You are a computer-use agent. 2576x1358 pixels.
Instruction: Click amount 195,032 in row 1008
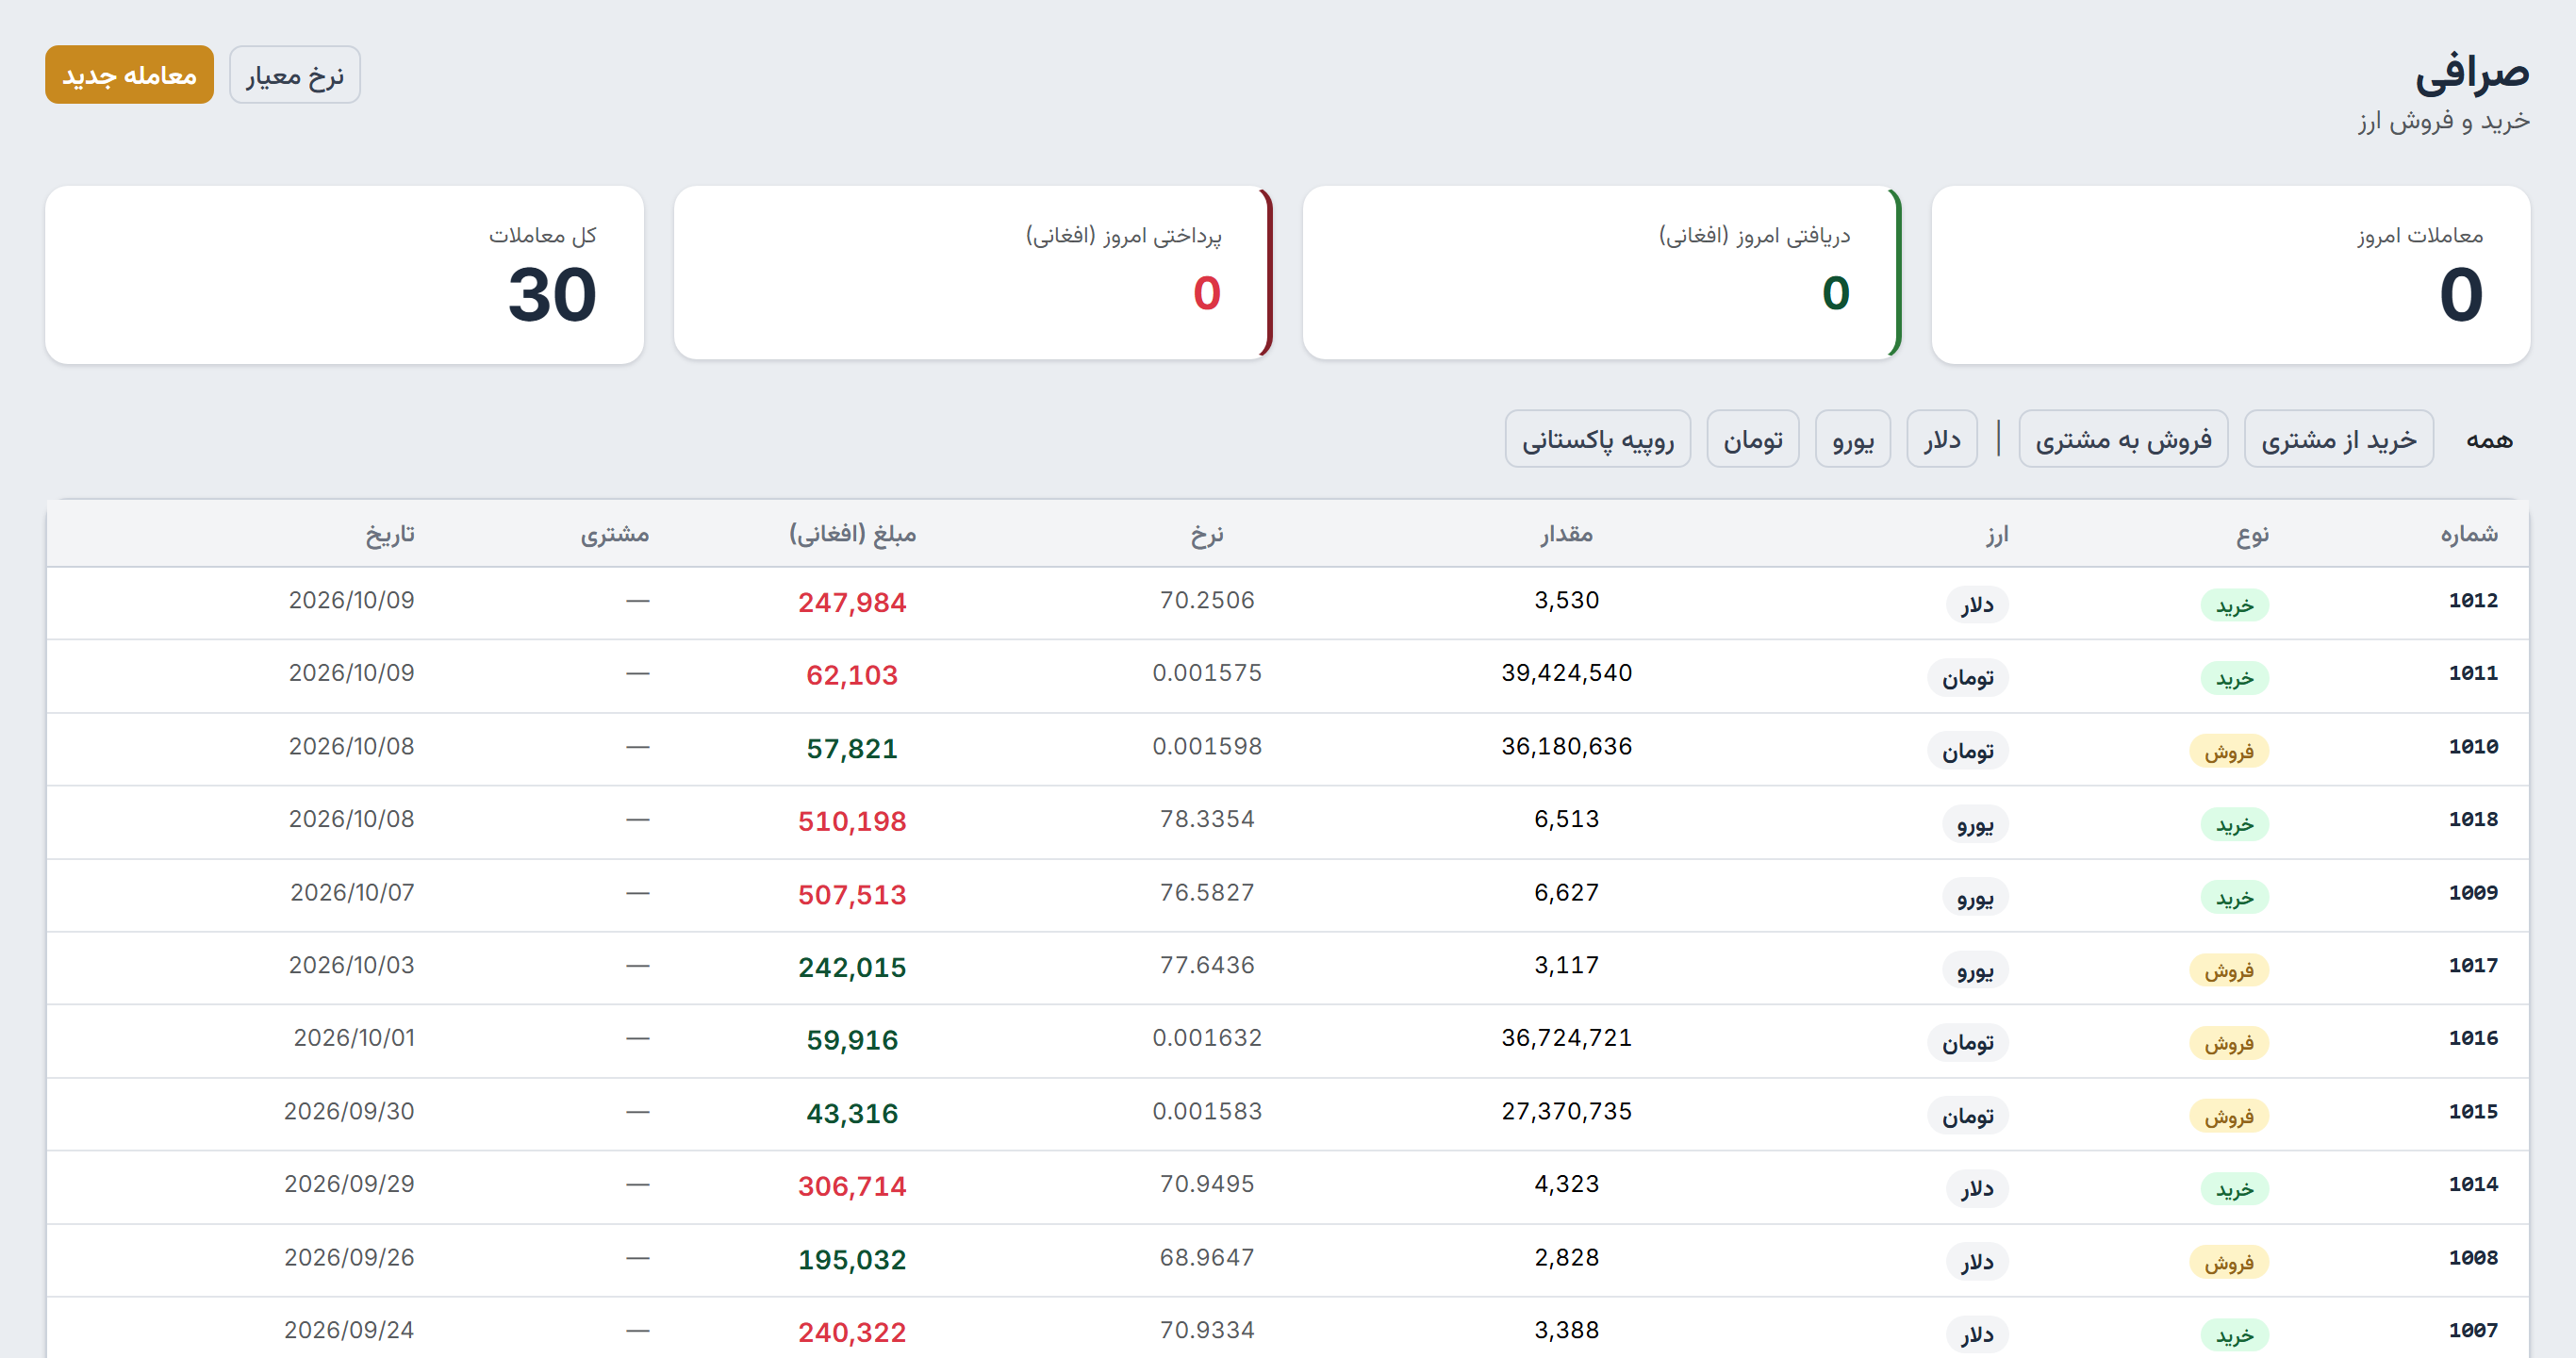pos(852,1260)
